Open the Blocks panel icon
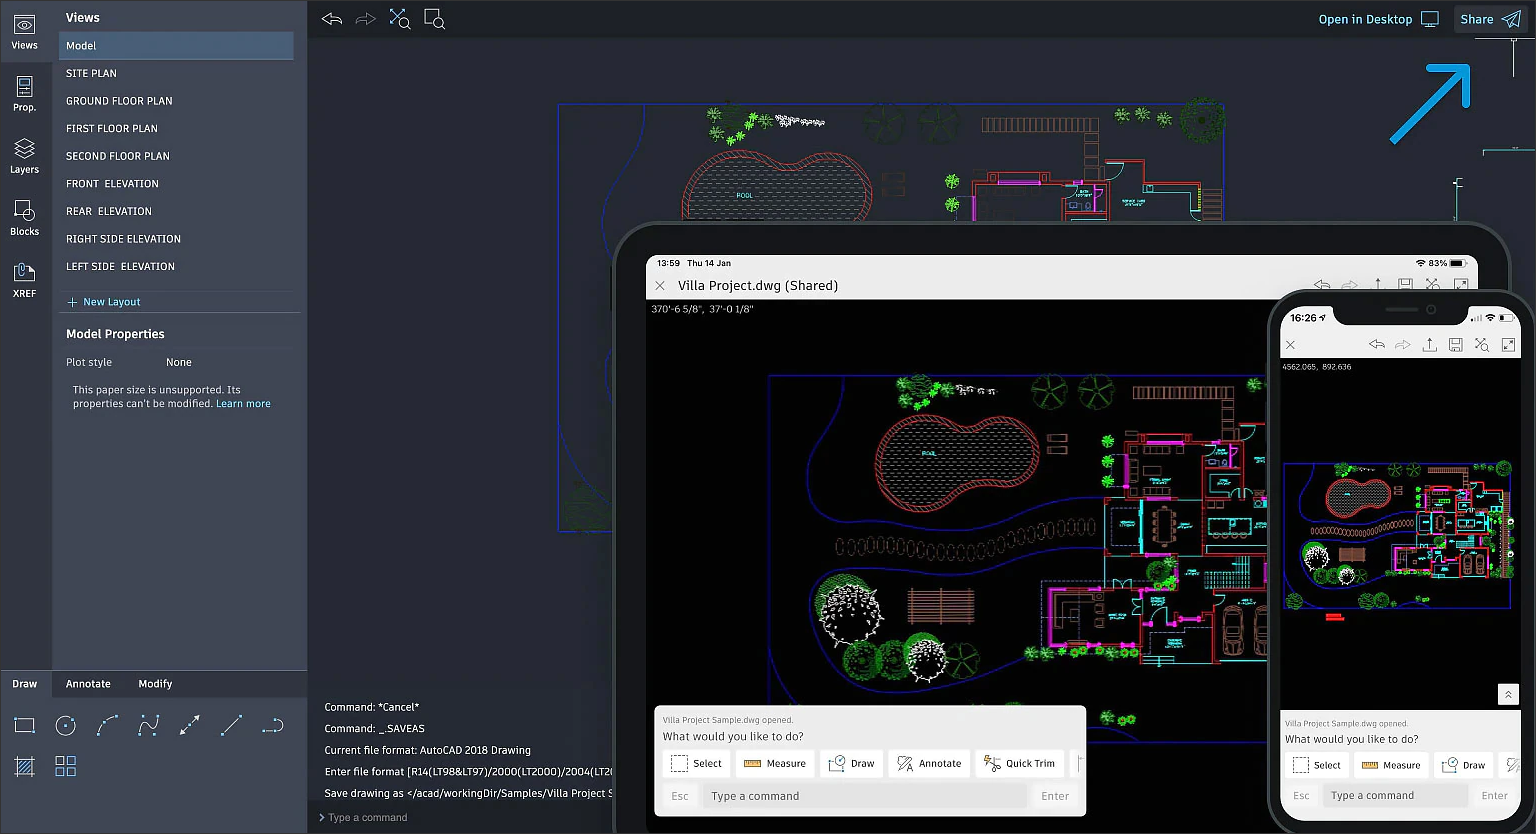The image size is (1536, 834). (24, 218)
